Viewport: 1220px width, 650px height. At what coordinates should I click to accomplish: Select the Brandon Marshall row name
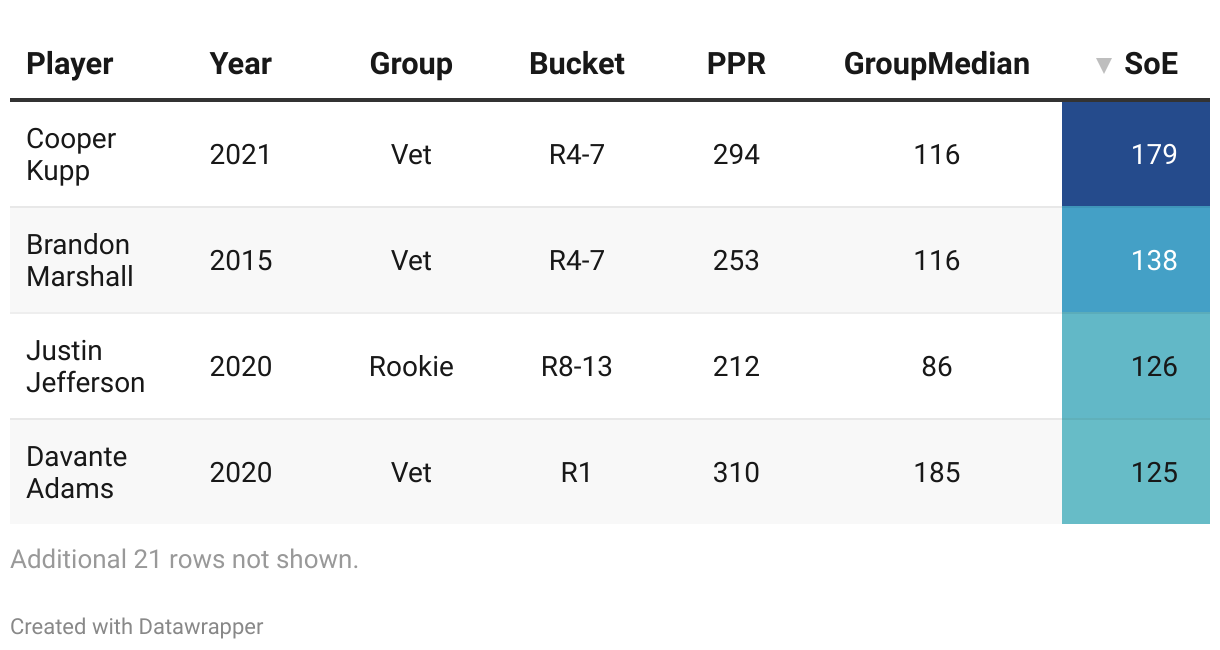[80, 261]
